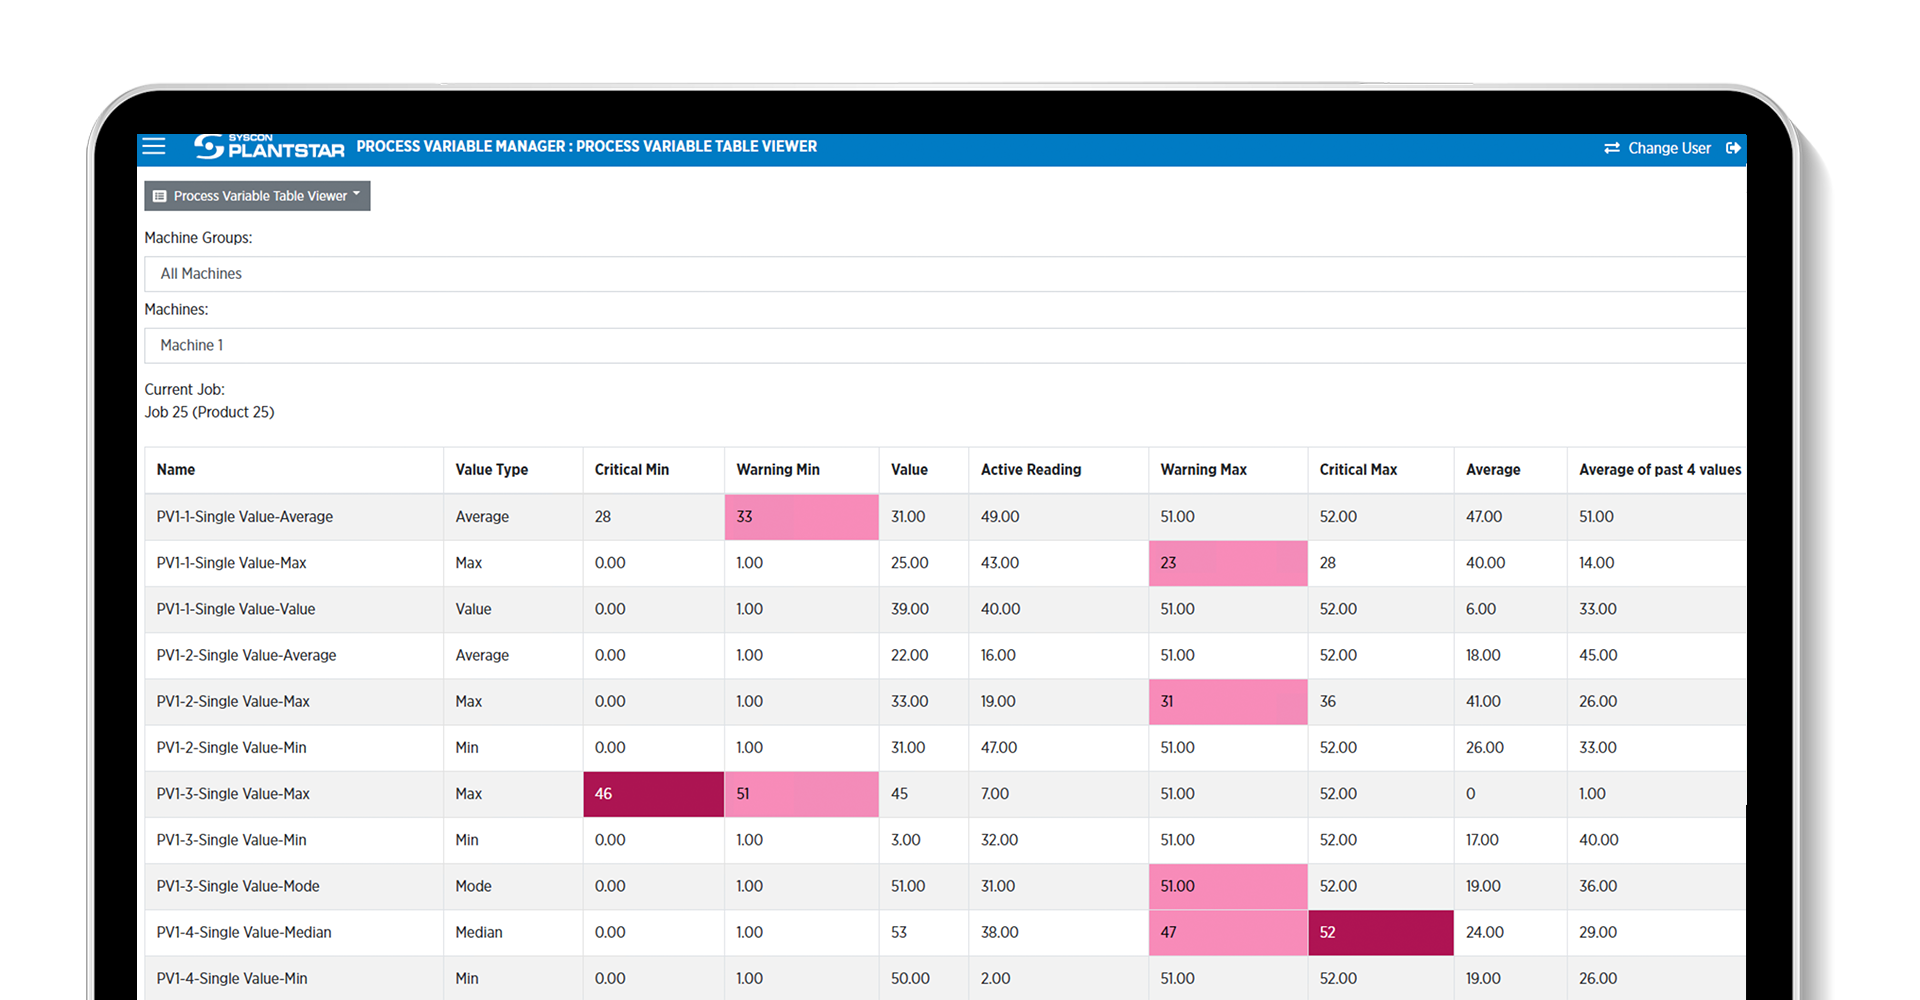Image resolution: width=1920 pixels, height=1000 pixels.
Task: Select the PV1-2-Single Value-Average row name
Action: coord(246,655)
